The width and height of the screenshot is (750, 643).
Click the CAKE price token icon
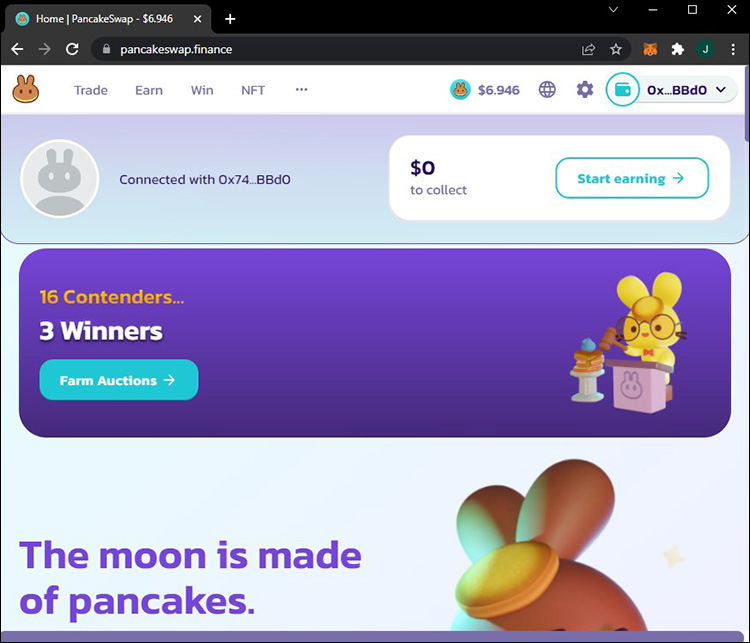460,89
